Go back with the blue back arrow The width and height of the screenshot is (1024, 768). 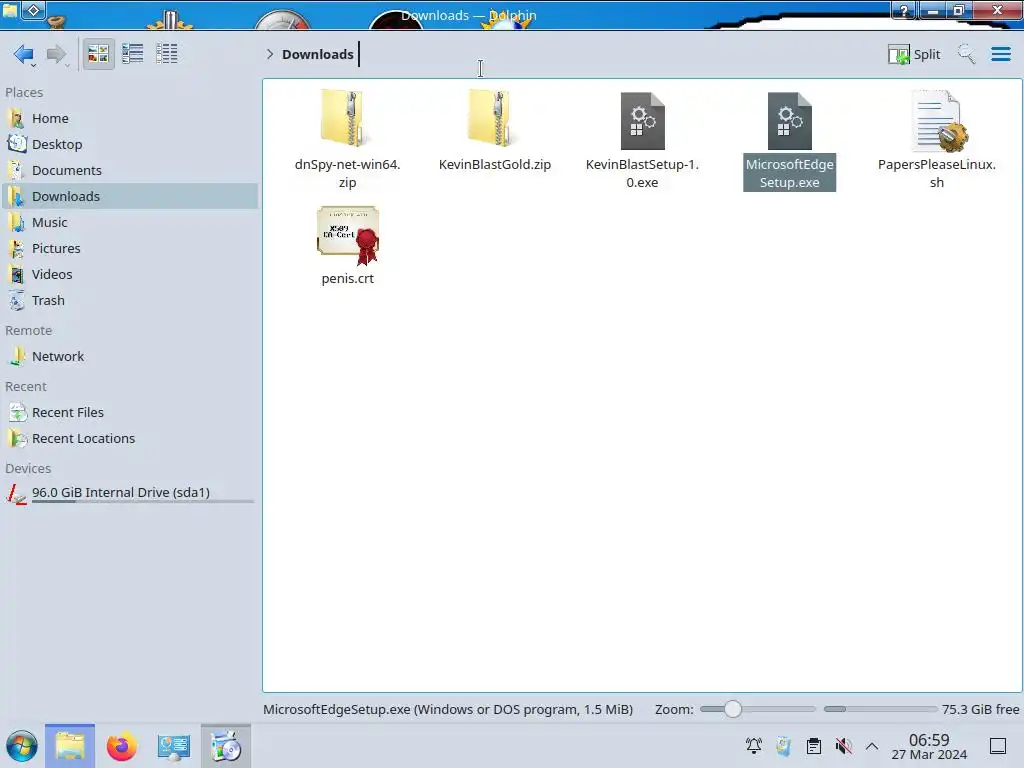[x=24, y=54]
